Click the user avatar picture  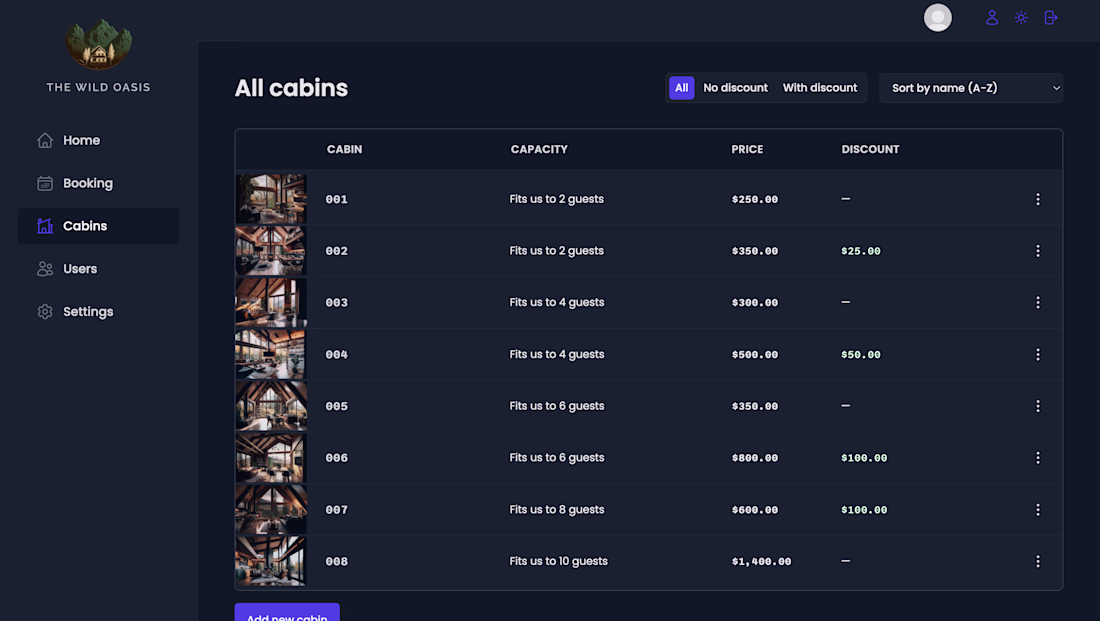tap(937, 18)
